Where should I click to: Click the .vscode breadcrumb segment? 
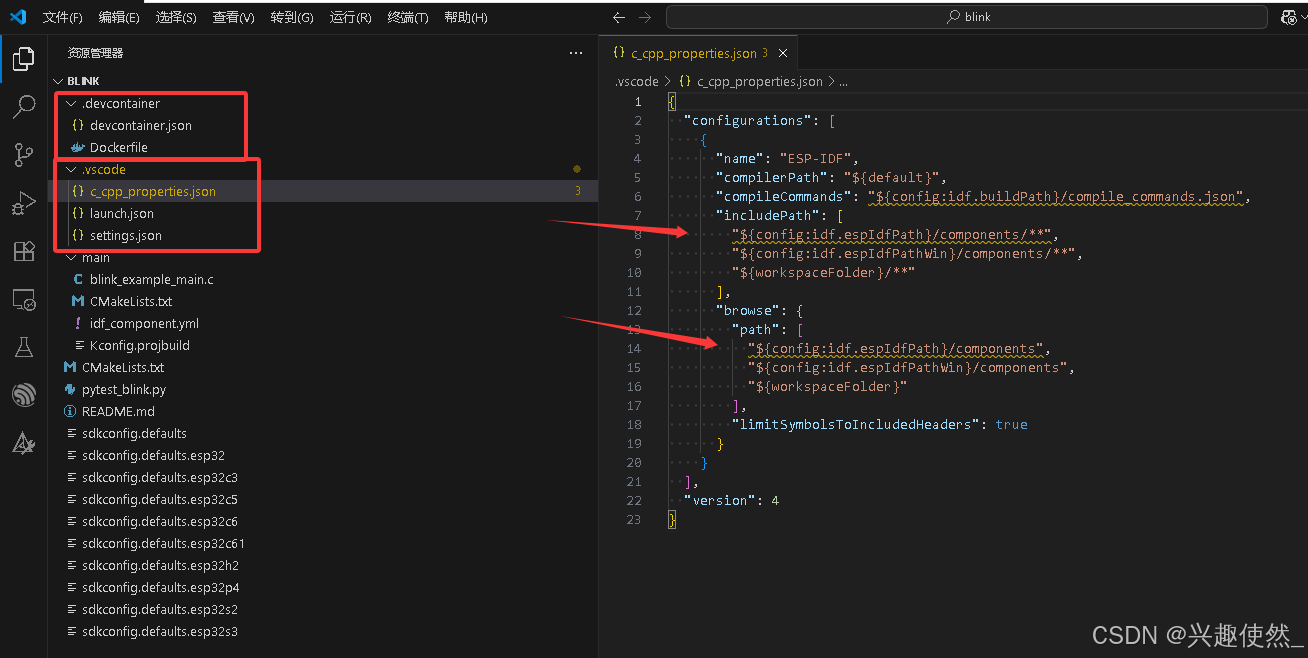[x=636, y=81]
